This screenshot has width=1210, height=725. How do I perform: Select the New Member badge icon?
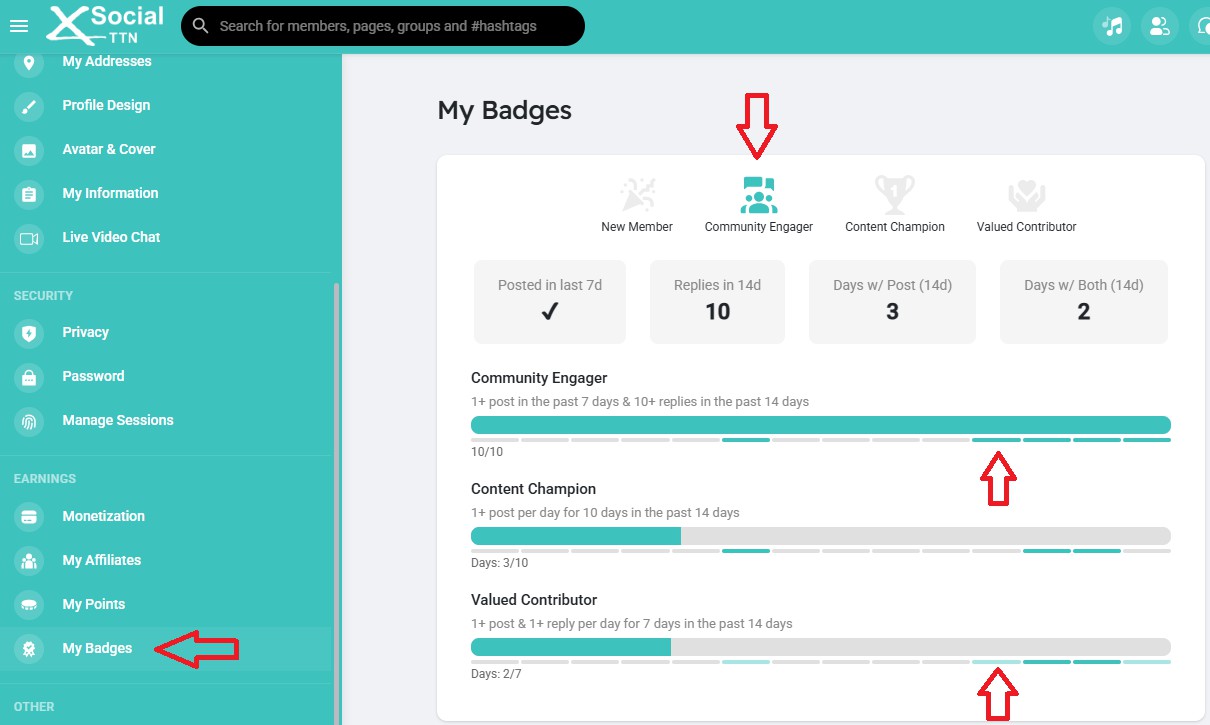(637, 196)
